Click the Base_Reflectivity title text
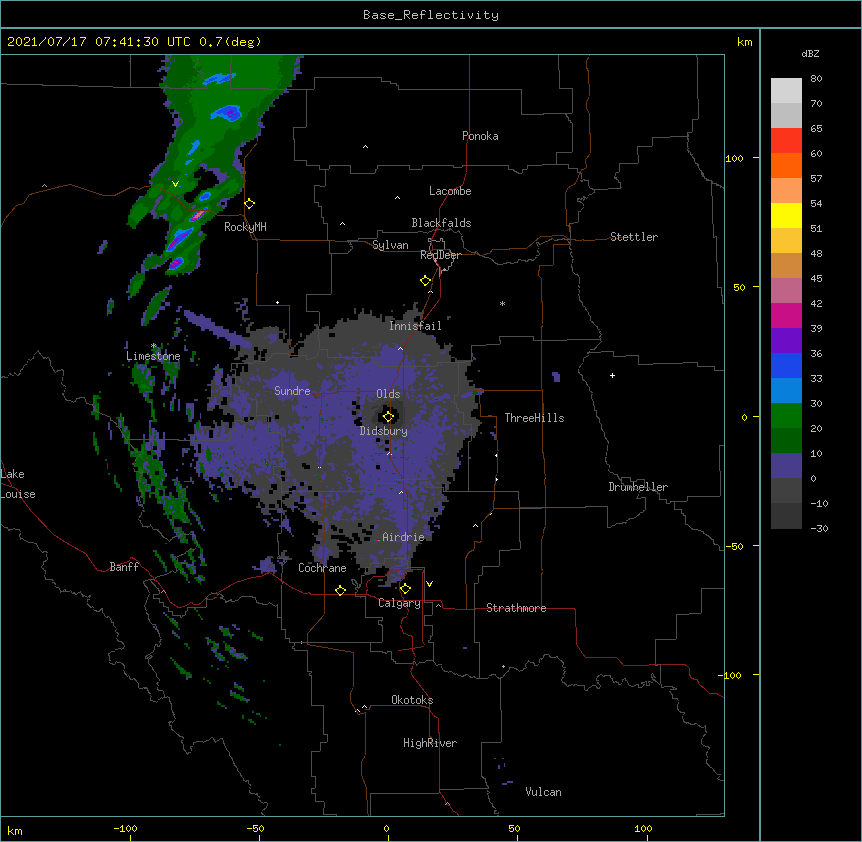The image size is (862, 842). (x=431, y=15)
